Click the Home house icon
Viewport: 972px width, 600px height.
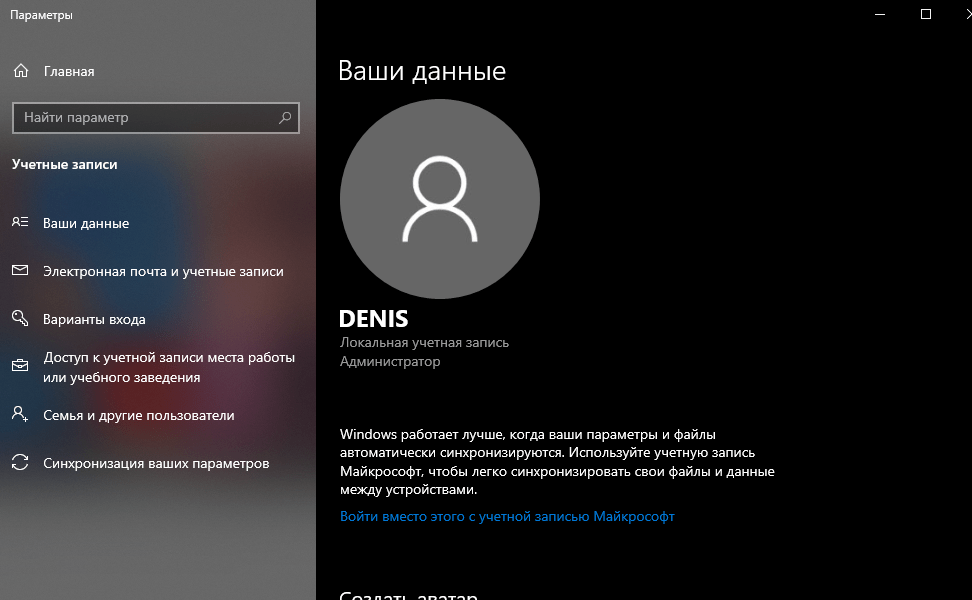pyautogui.click(x=20, y=71)
